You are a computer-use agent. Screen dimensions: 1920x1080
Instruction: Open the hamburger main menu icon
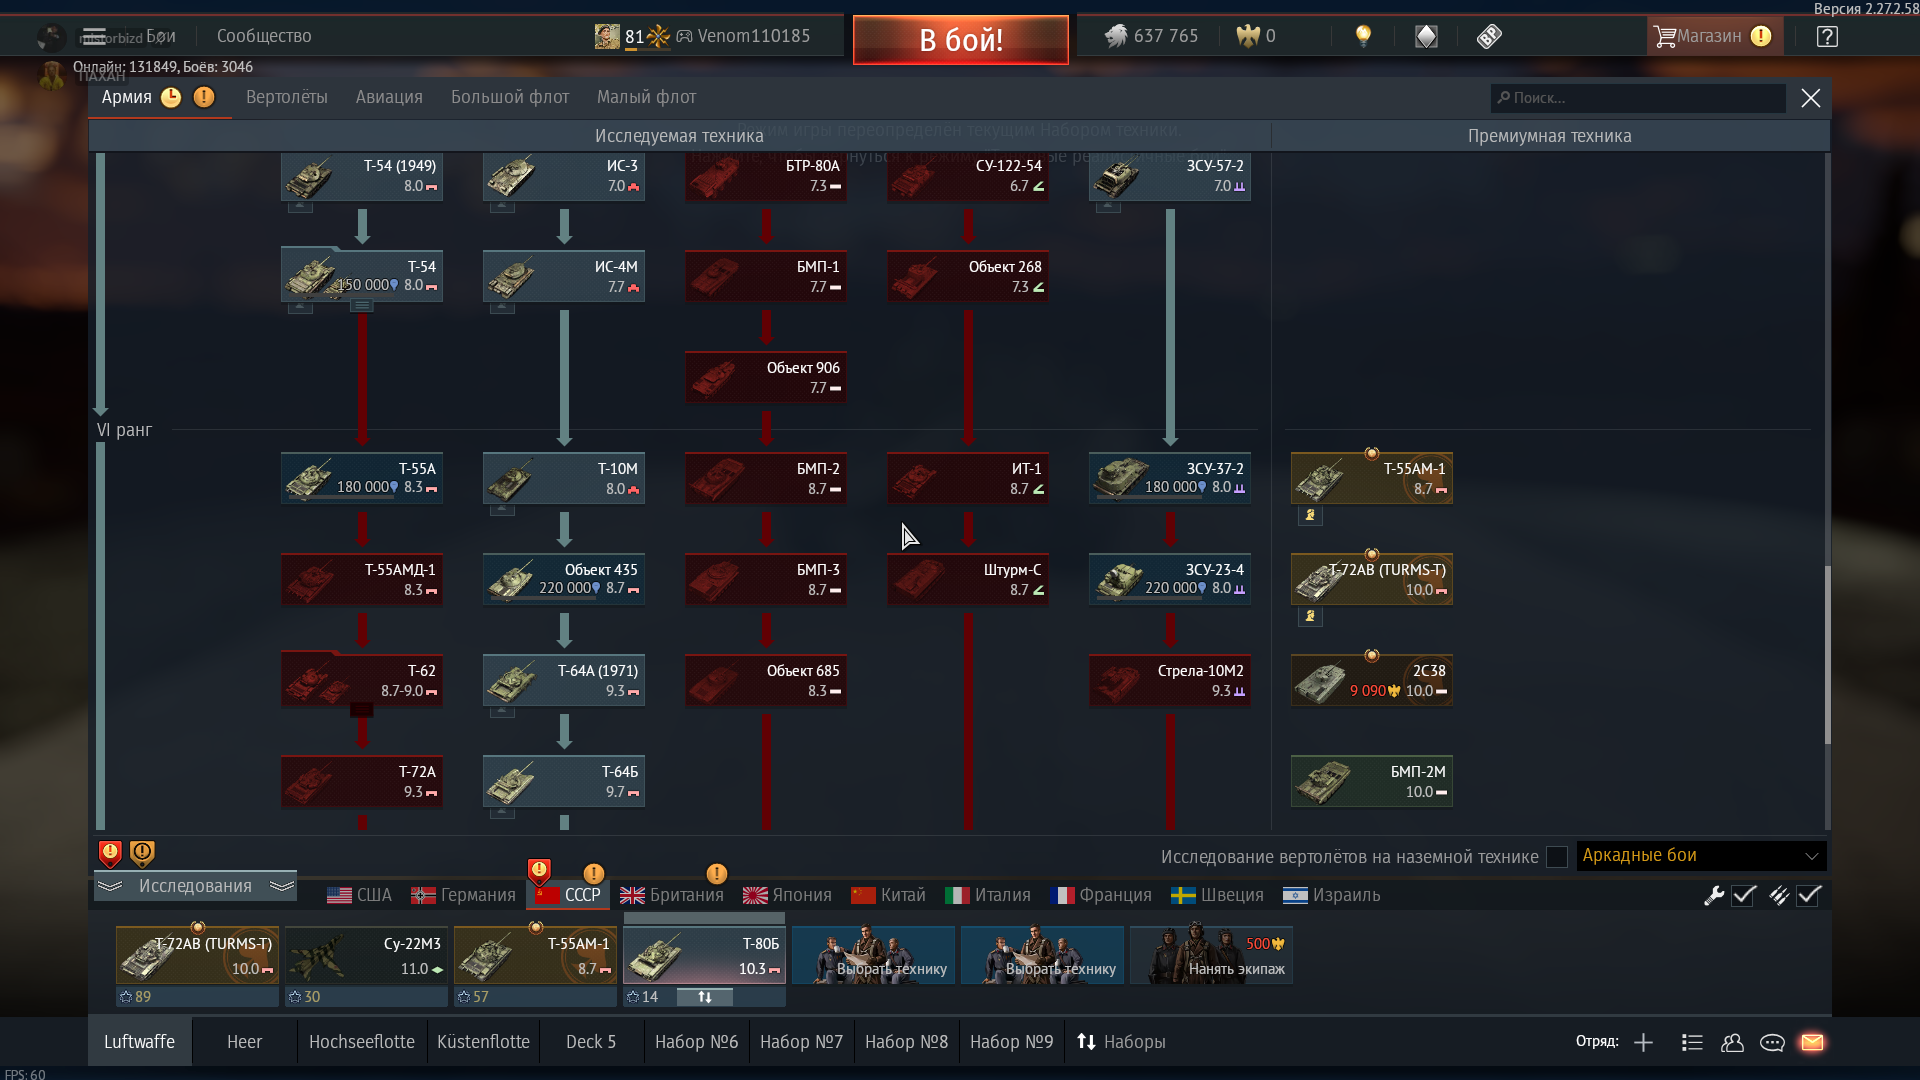point(94,37)
